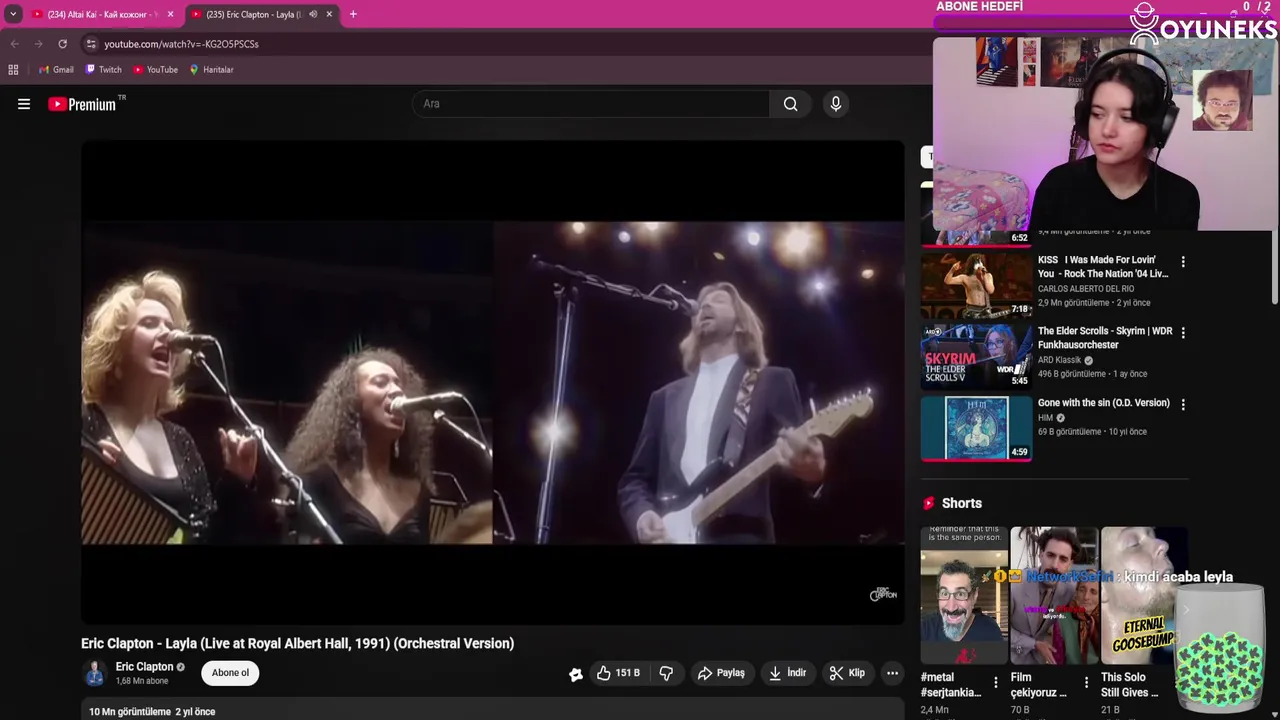Start voice search with the microphone icon
The width and height of the screenshot is (1280, 720).
tap(836, 104)
